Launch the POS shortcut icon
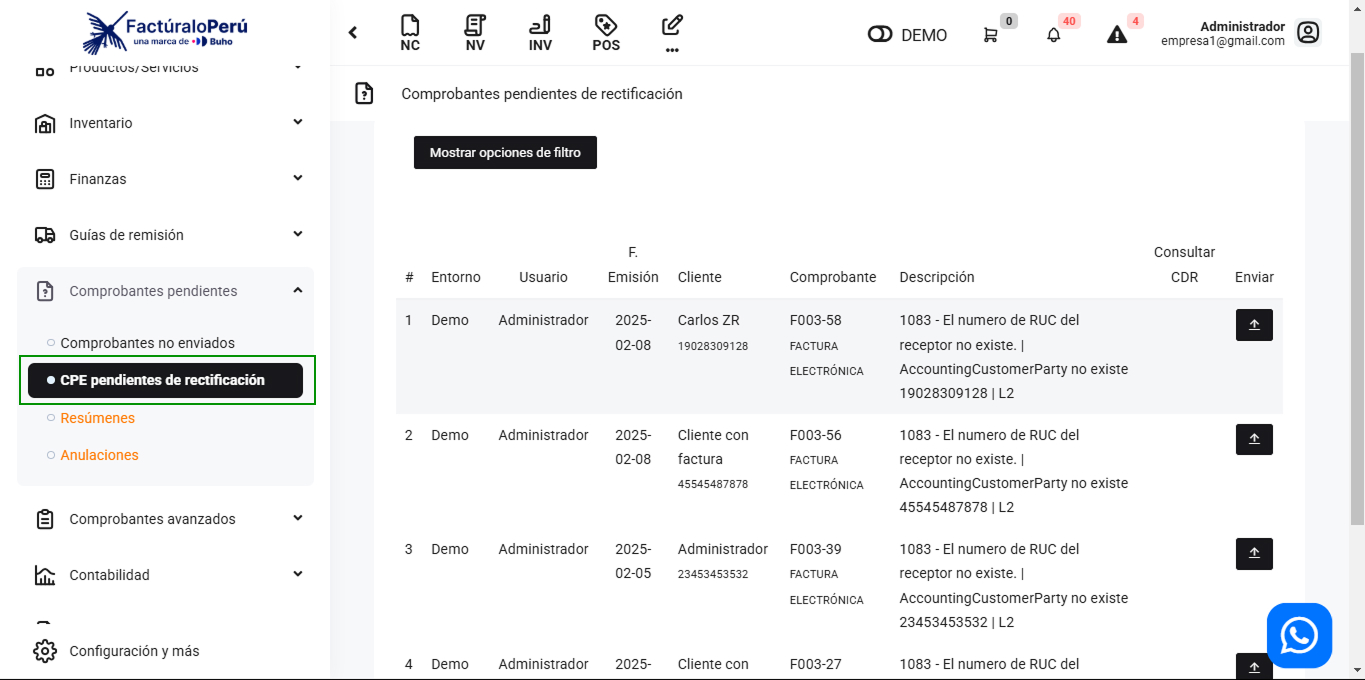The height and width of the screenshot is (680, 1365). click(606, 33)
